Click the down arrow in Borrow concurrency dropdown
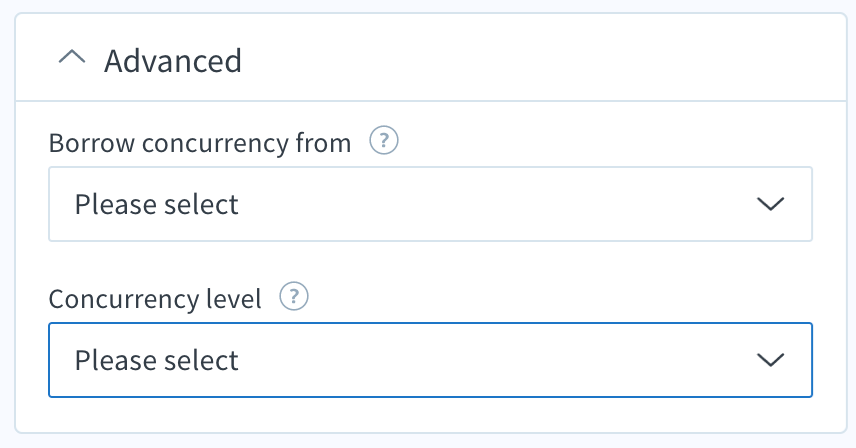 (770, 204)
